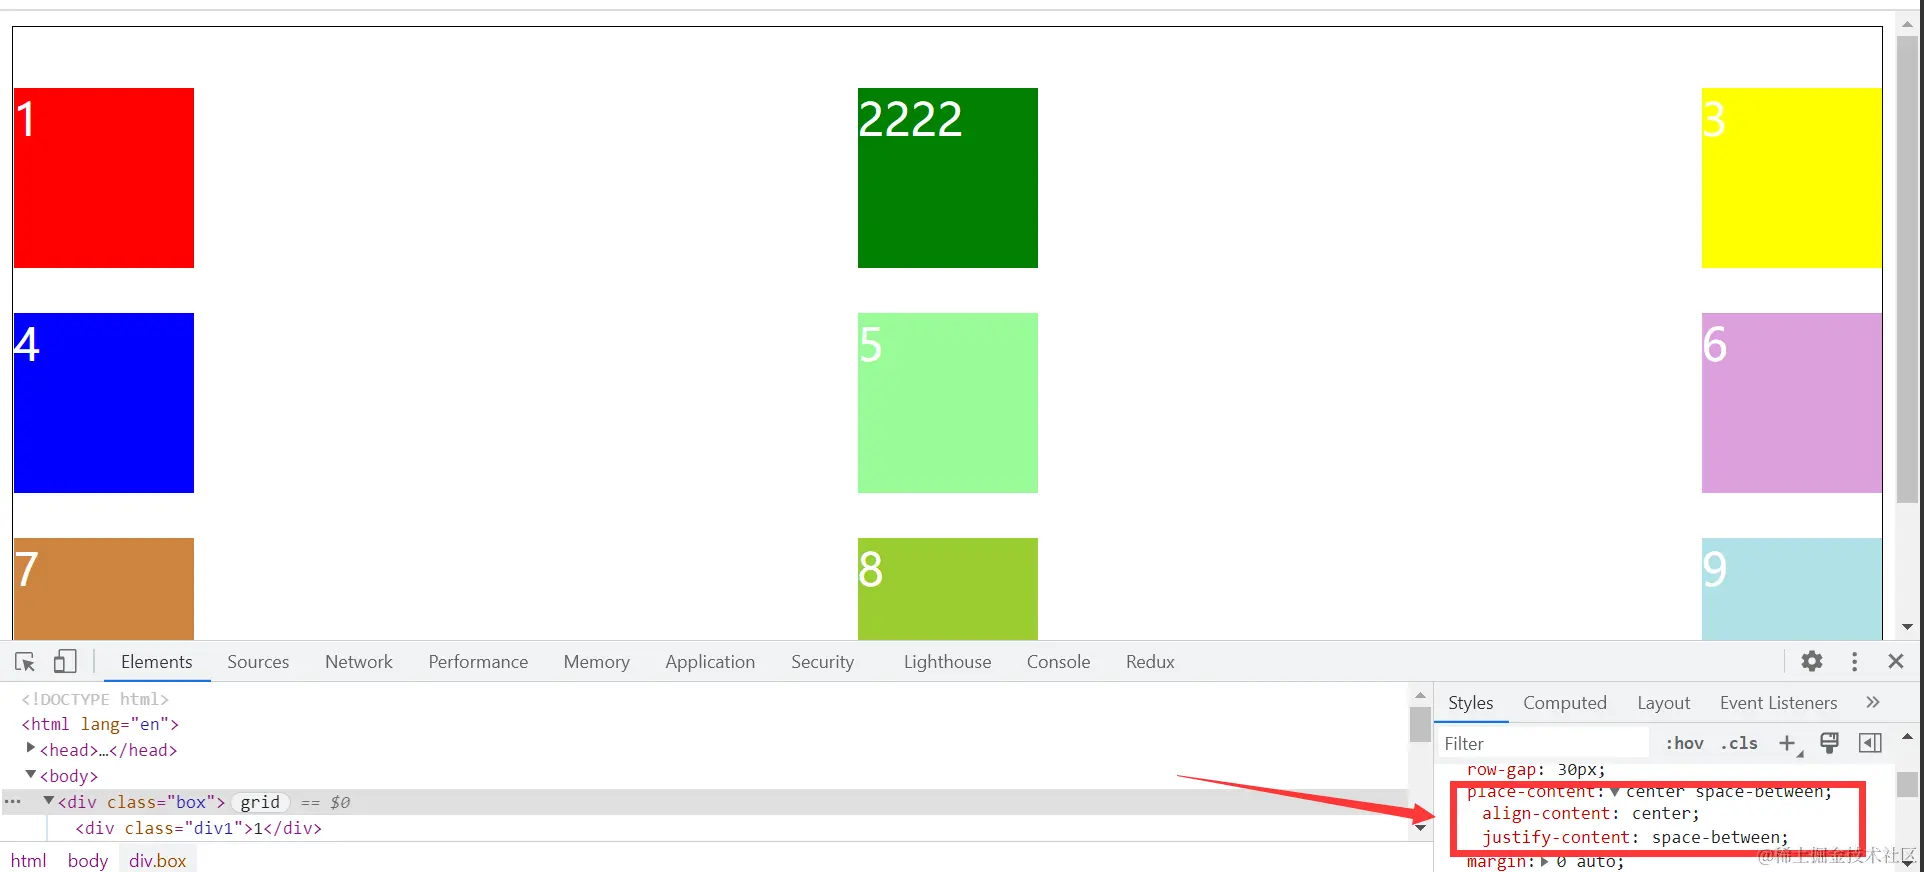This screenshot has width=1924, height=872.
Task: Click the light green grid box 5
Action: tap(948, 403)
